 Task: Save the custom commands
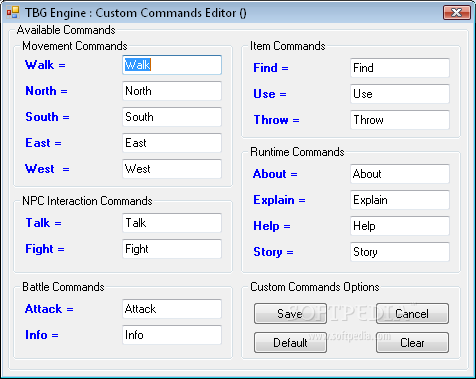290,313
